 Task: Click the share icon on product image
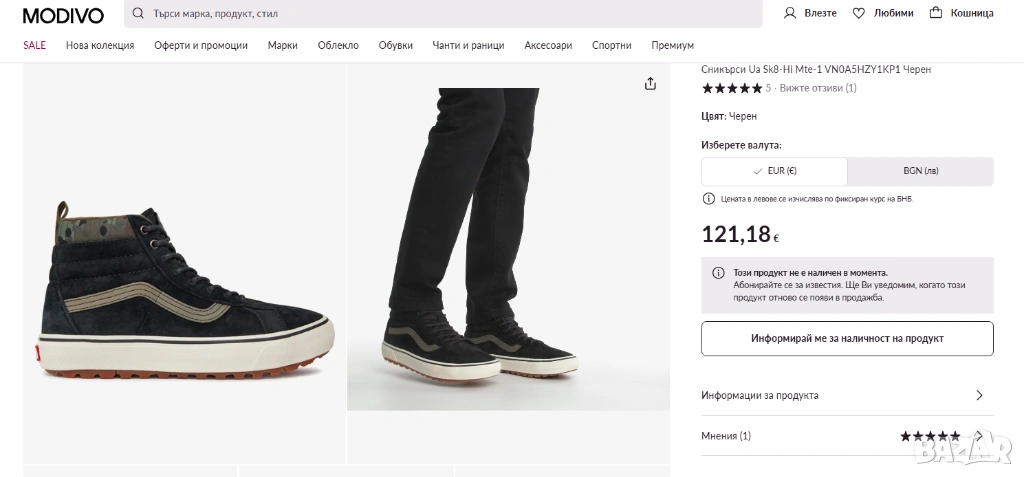(650, 84)
